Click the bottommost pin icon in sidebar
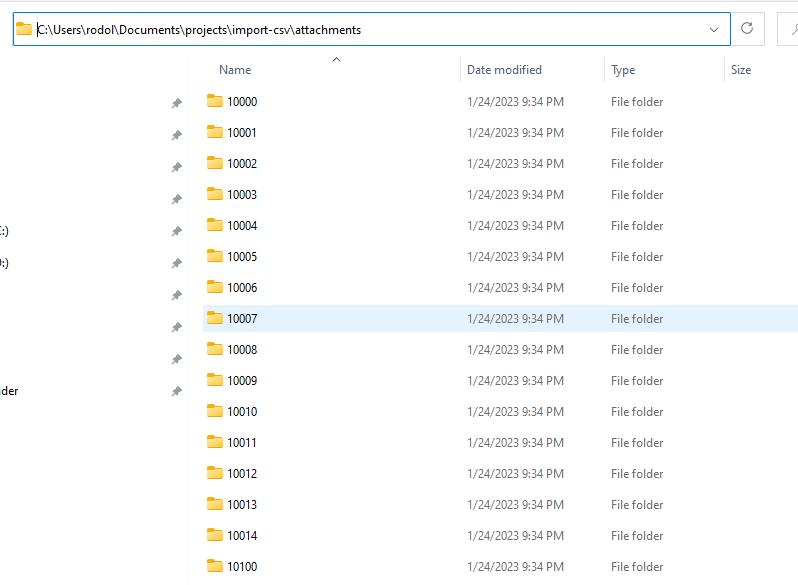Image resolution: width=798 pixels, height=585 pixels. [x=176, y=391]
